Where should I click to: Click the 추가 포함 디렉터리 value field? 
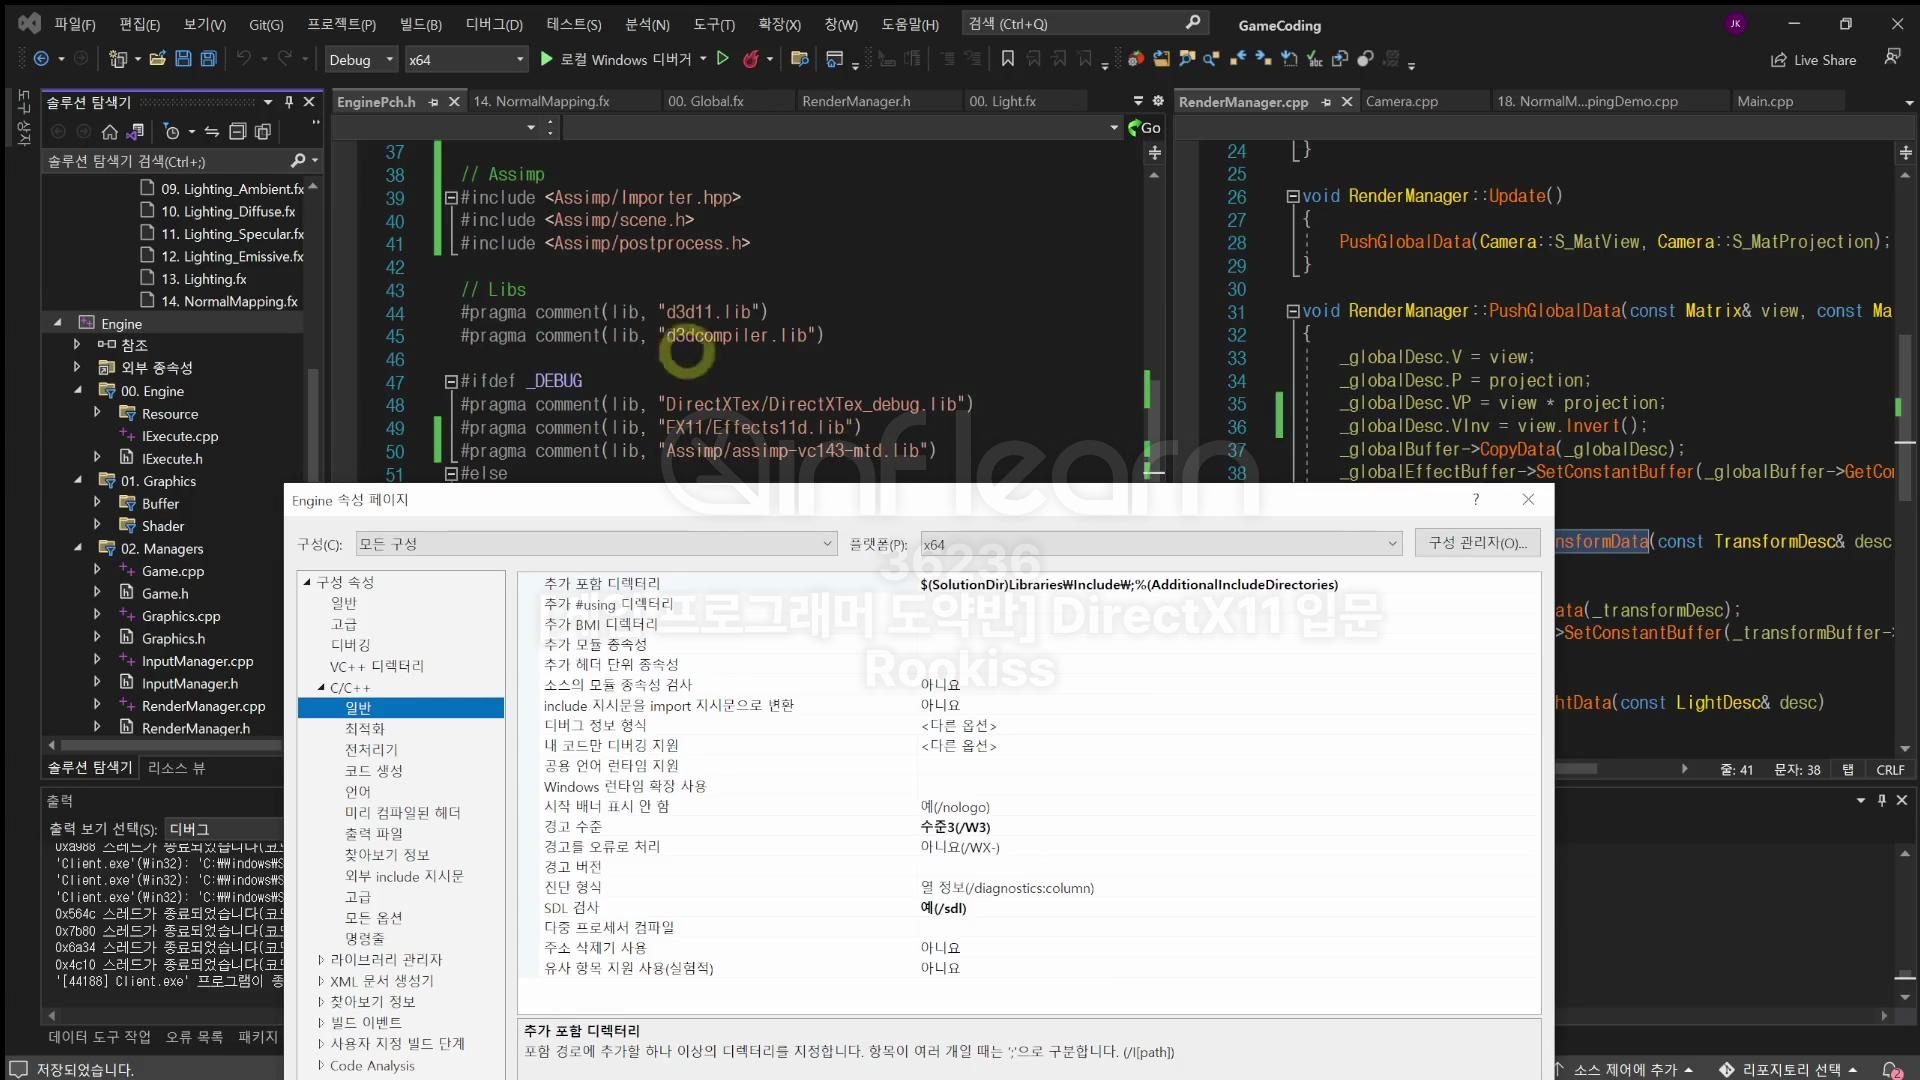coord(1128,584)
